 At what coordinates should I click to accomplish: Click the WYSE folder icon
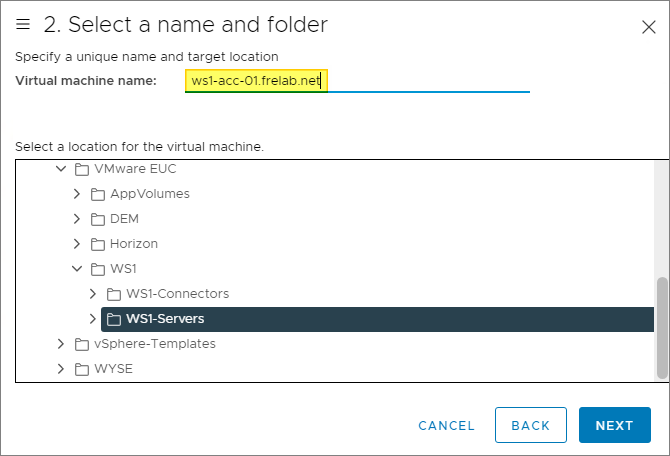[82, 369]
